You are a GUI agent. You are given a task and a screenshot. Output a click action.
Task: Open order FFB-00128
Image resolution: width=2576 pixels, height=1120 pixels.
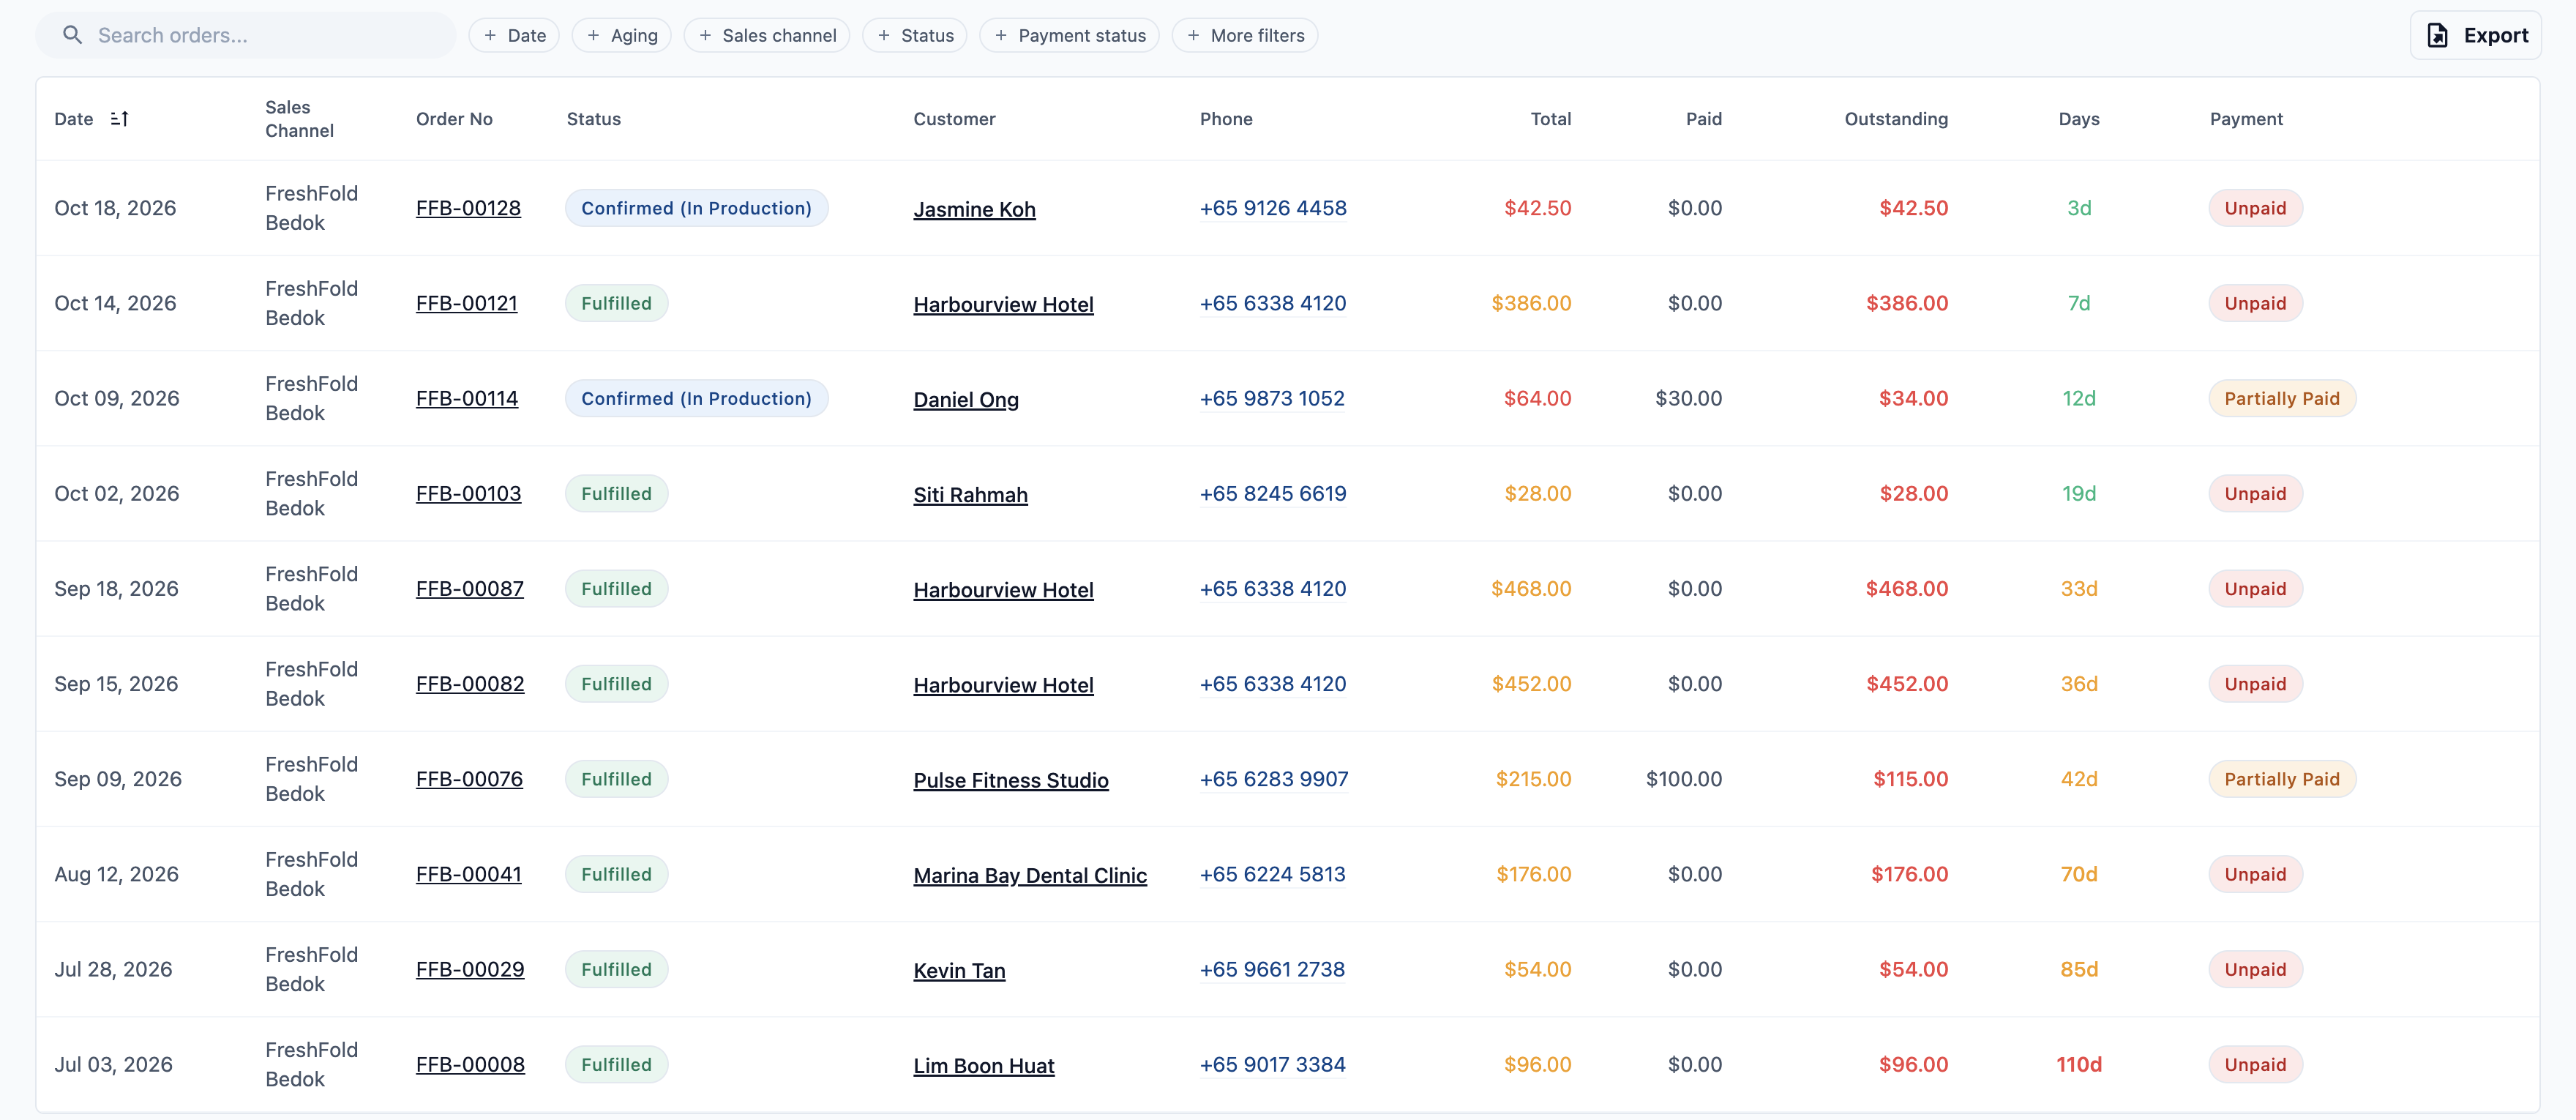[468, 208]
